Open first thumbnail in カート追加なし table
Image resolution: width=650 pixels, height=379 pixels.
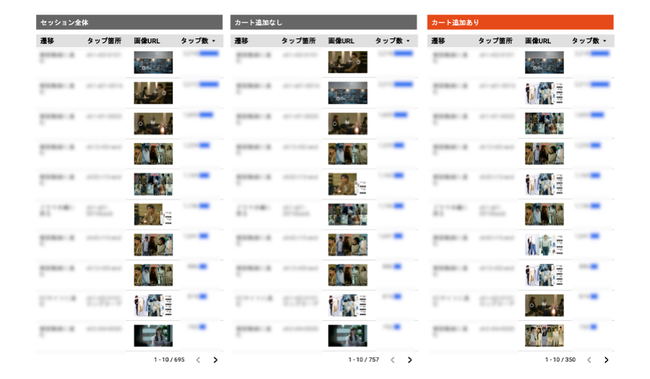[x=348, y=62]
